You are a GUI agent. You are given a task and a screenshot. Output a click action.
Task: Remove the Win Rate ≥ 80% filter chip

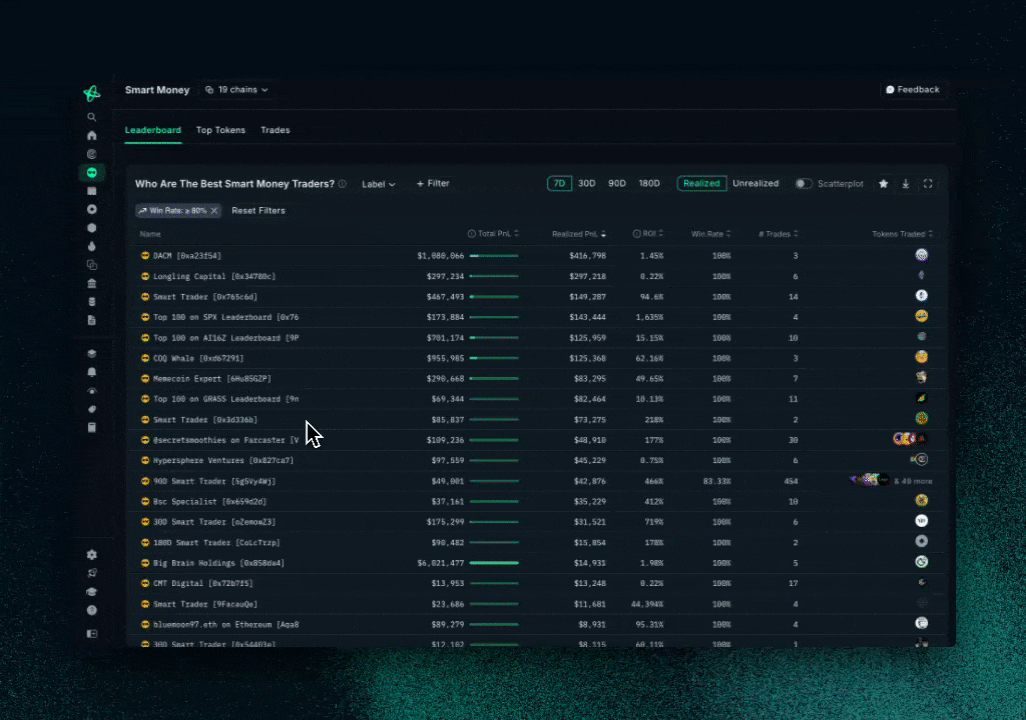pos(214,211)
